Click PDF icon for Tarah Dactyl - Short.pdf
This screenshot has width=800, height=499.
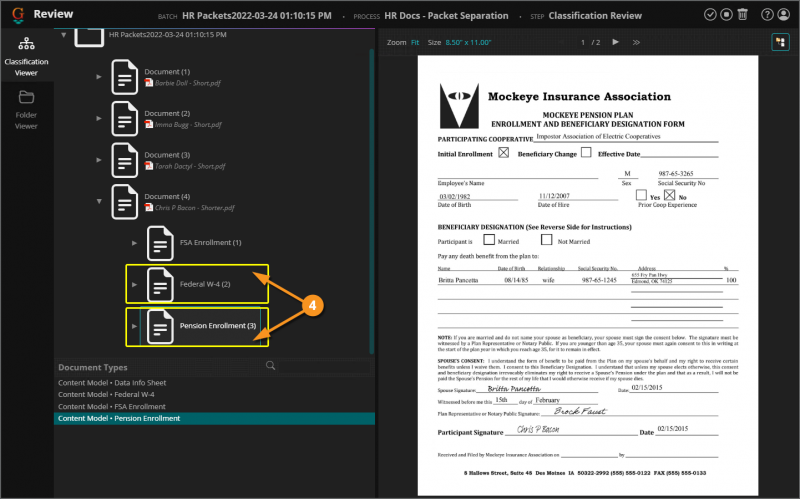point(148,166)
